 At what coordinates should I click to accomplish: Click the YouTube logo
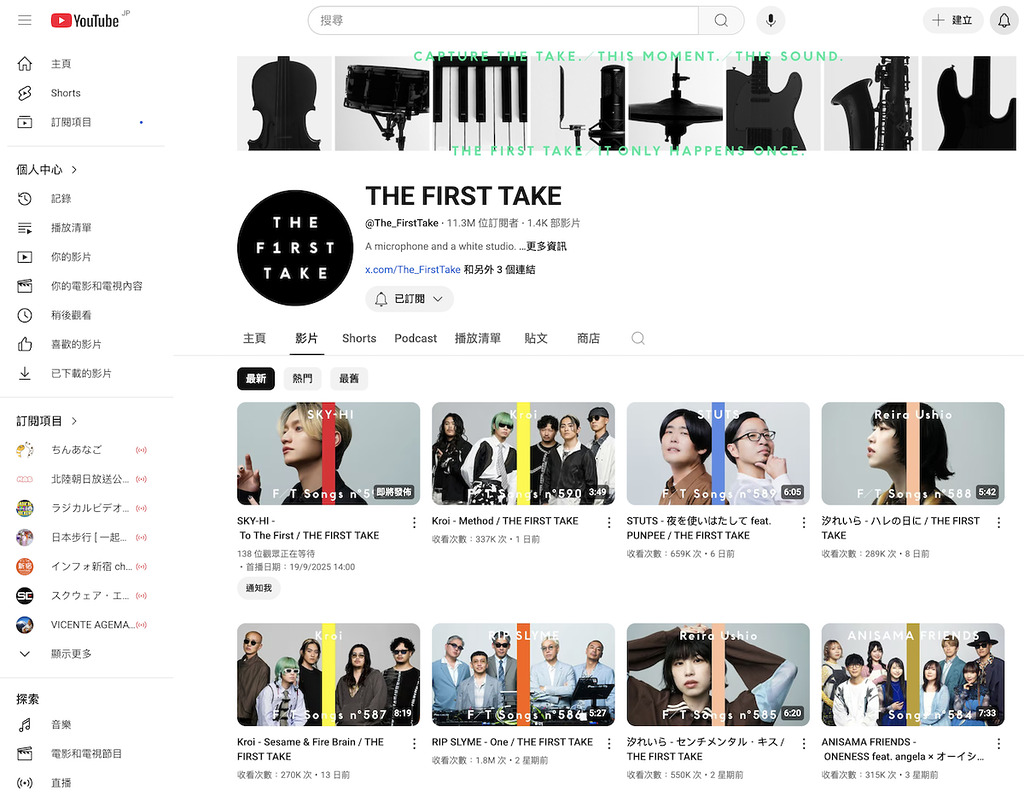pos(86,20)
